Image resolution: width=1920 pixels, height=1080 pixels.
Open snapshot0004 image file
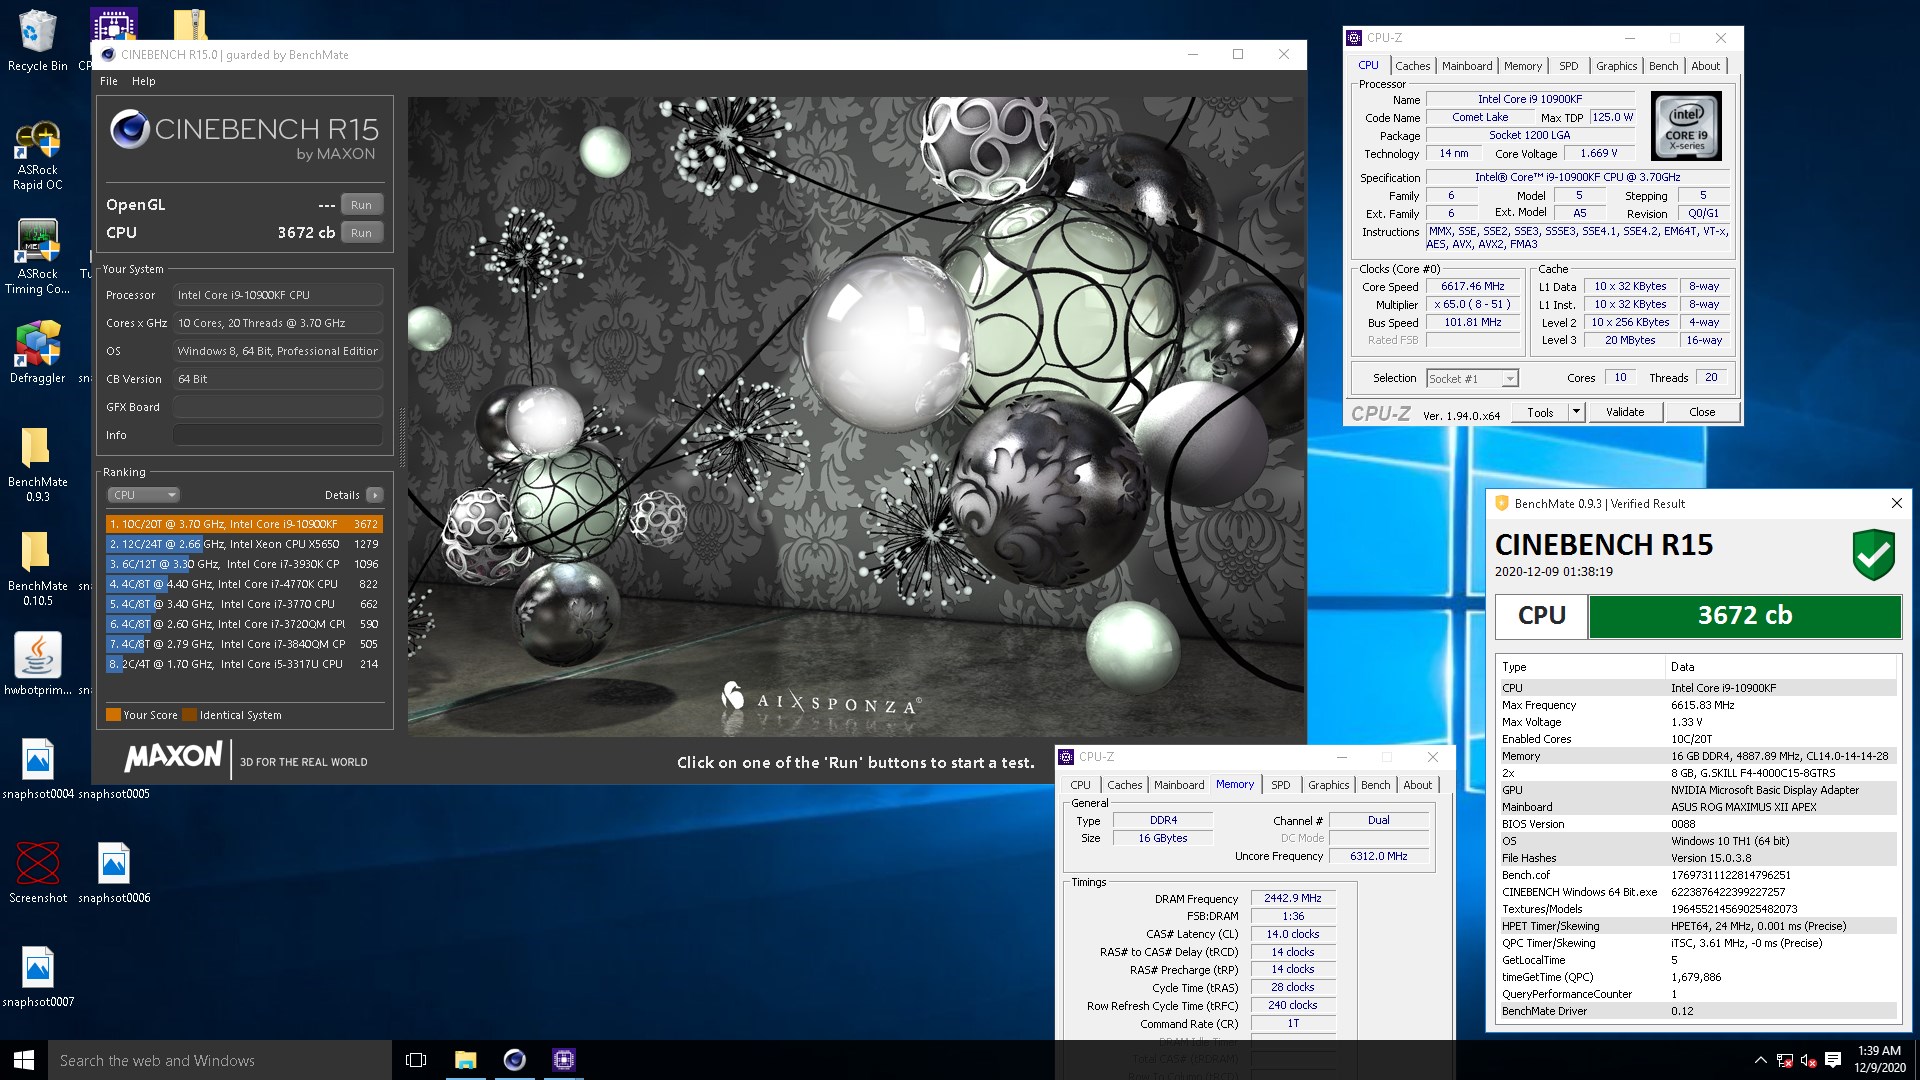(x=37, y=768)
